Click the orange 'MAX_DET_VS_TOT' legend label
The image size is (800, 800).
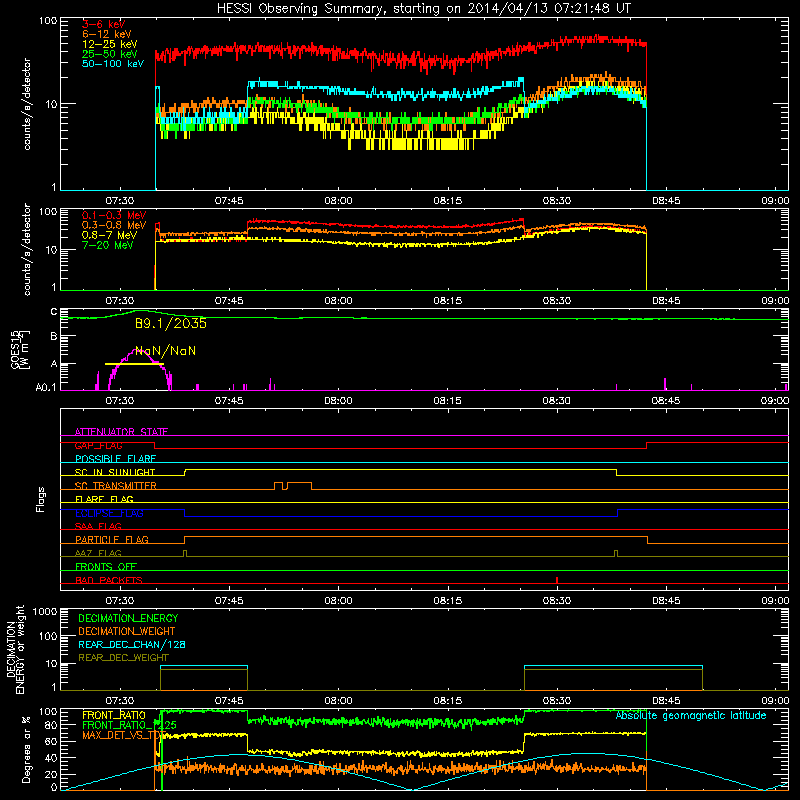click(124, 735)
